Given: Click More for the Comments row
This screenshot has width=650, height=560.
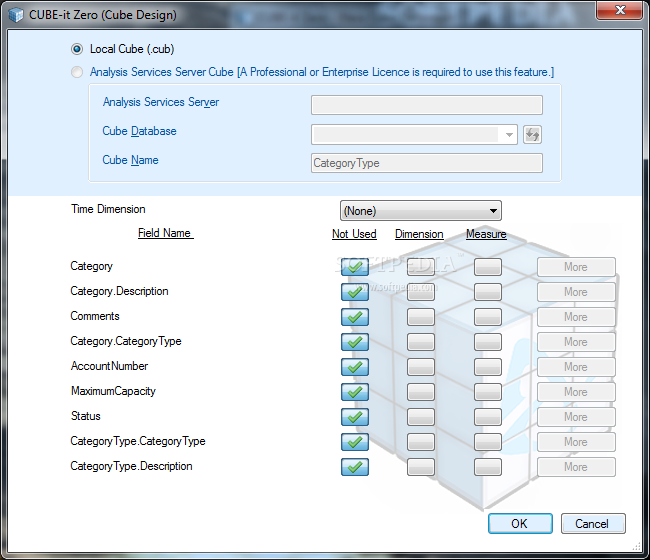Looking at the screenshot, I should [x=576, y=317].
